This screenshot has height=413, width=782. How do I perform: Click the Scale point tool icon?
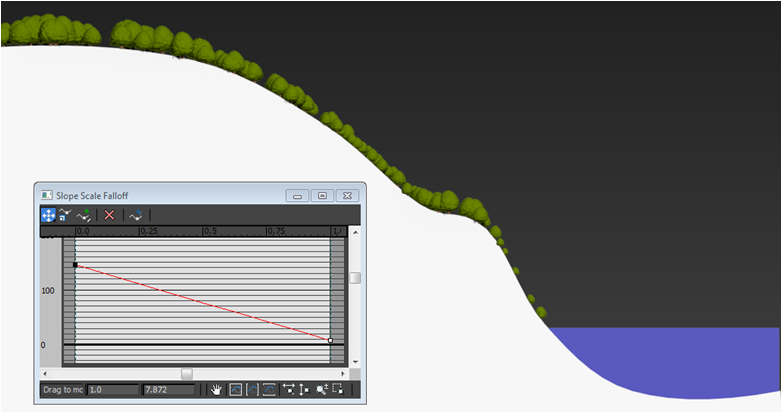pyautogui.click(x=65, y=215)
